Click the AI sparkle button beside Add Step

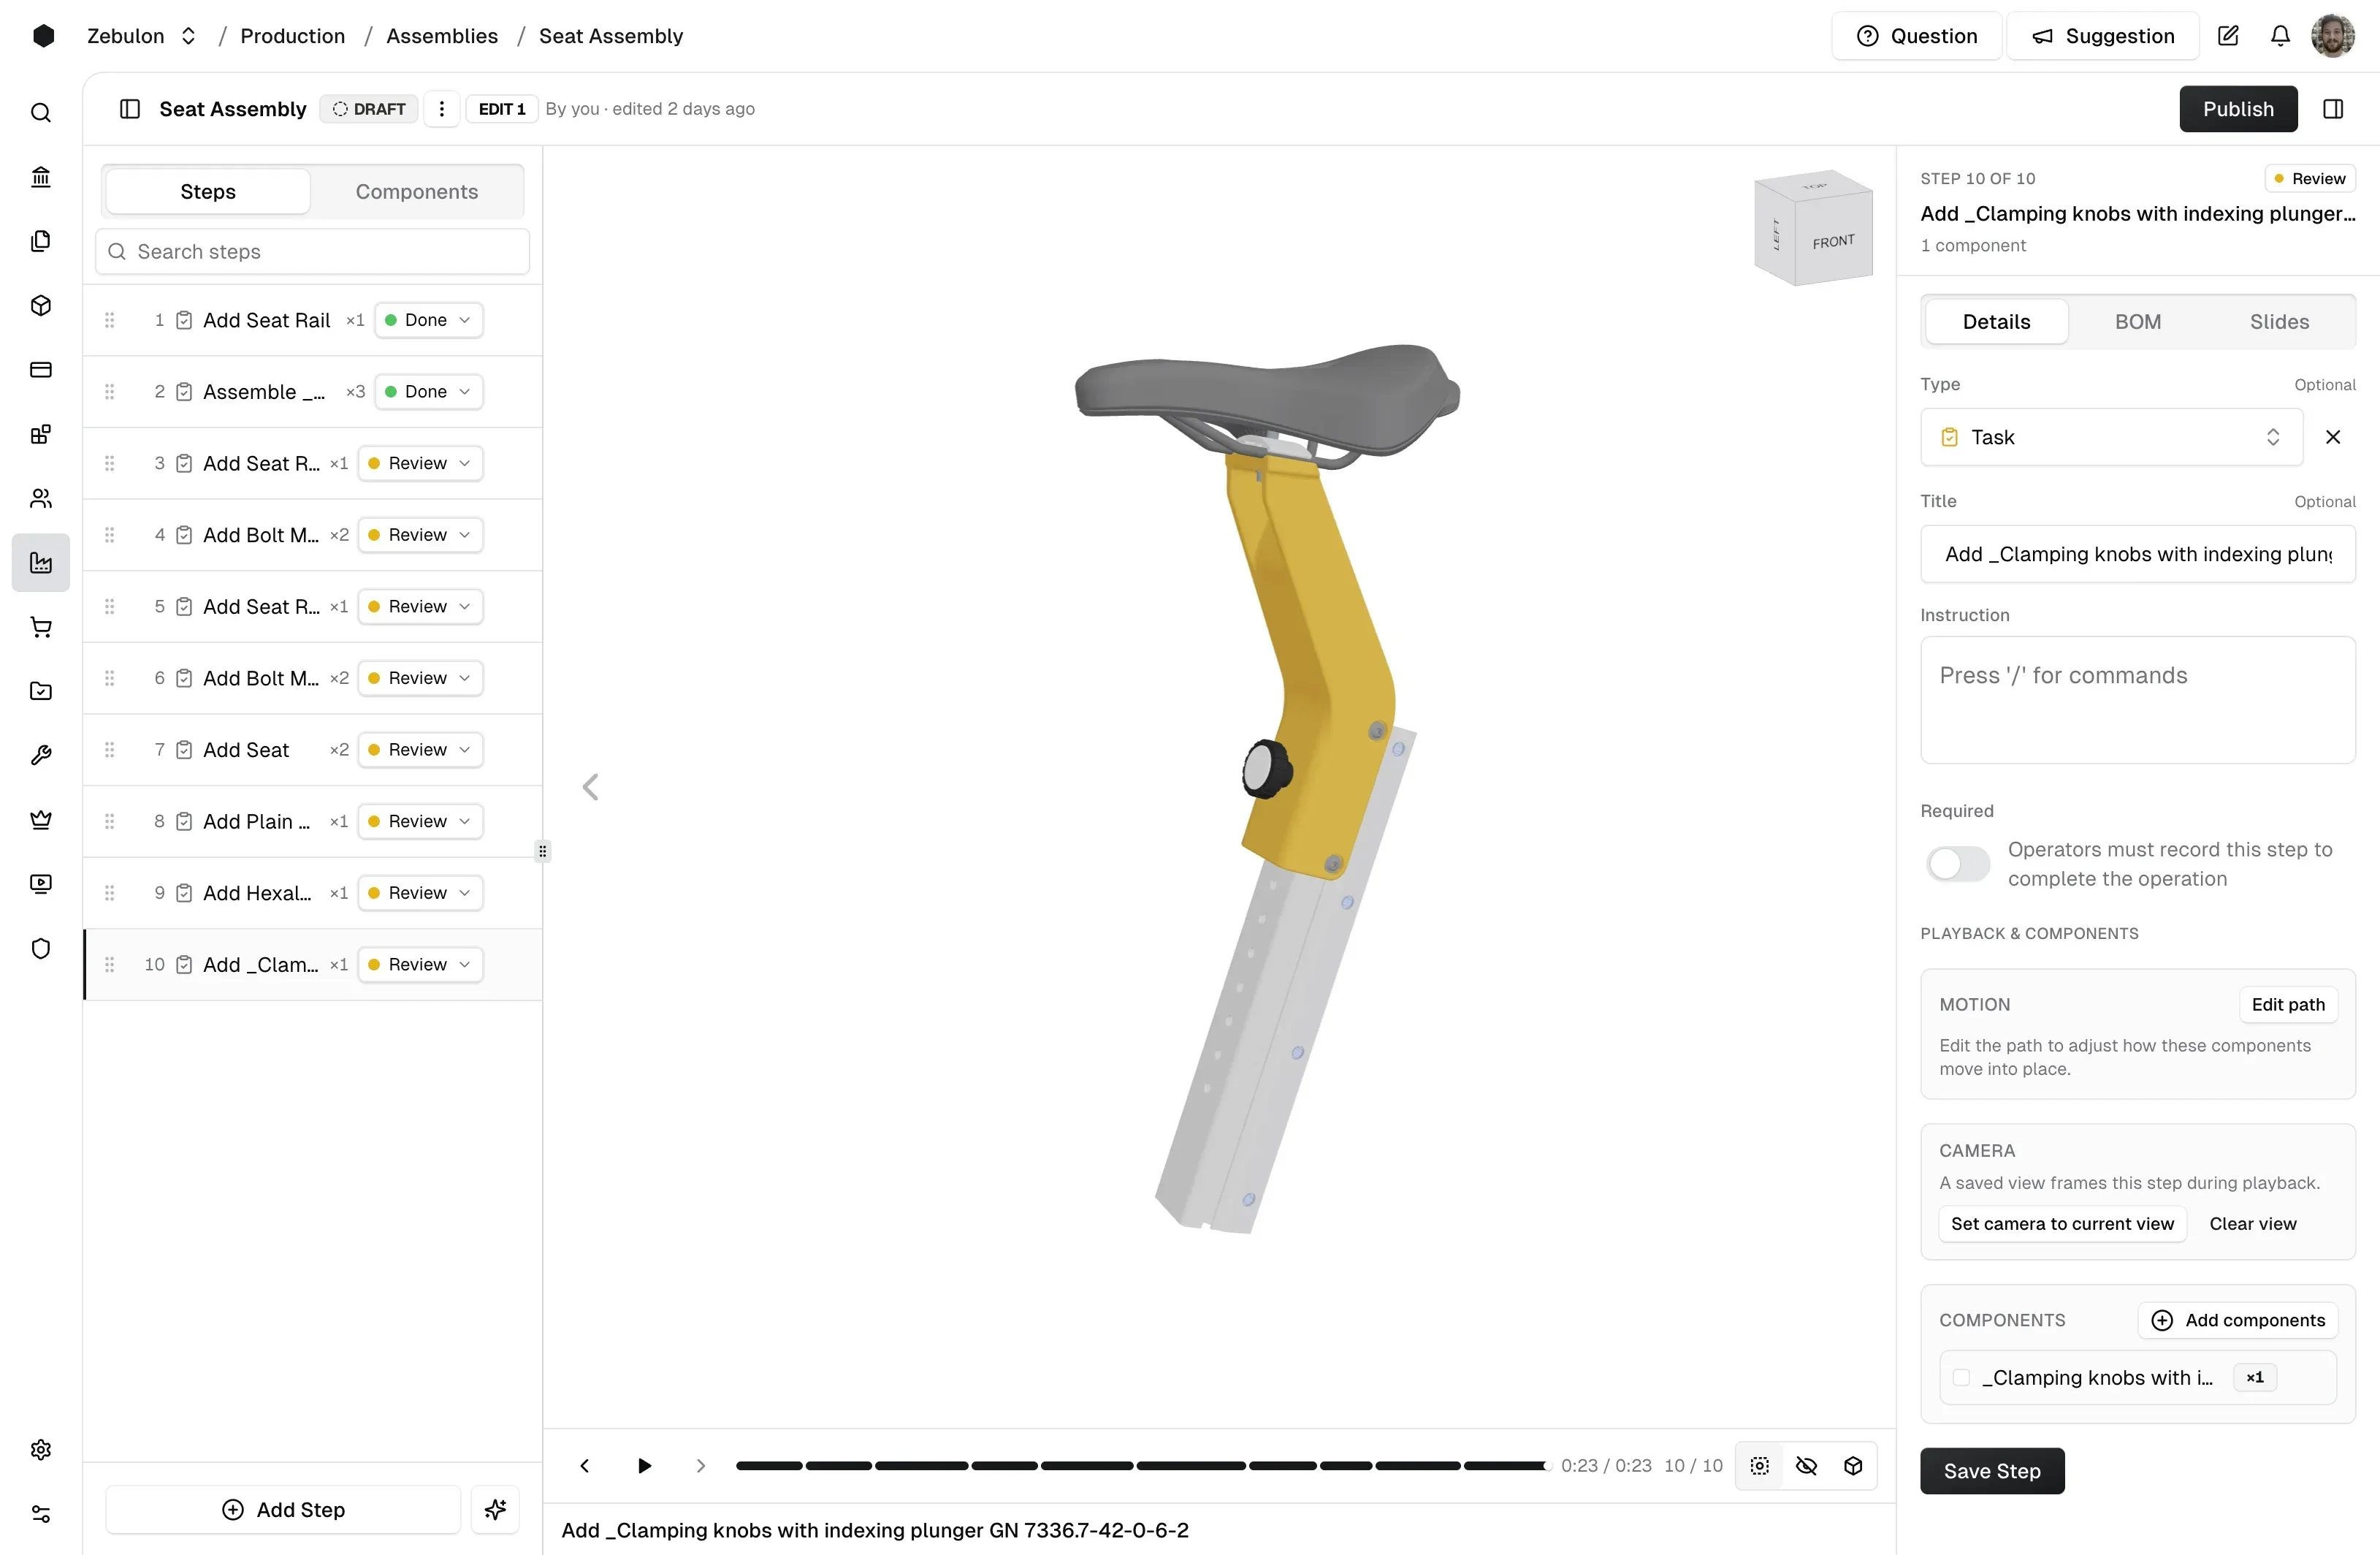[x=496, y=1509]
